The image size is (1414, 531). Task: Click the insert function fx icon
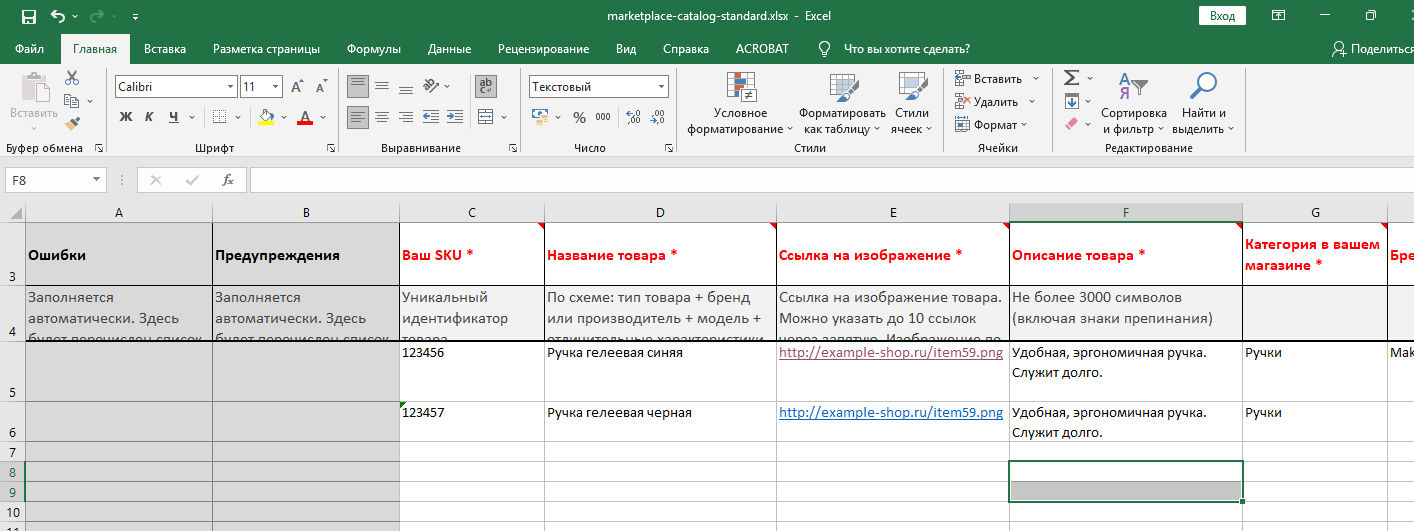[228, 180]
